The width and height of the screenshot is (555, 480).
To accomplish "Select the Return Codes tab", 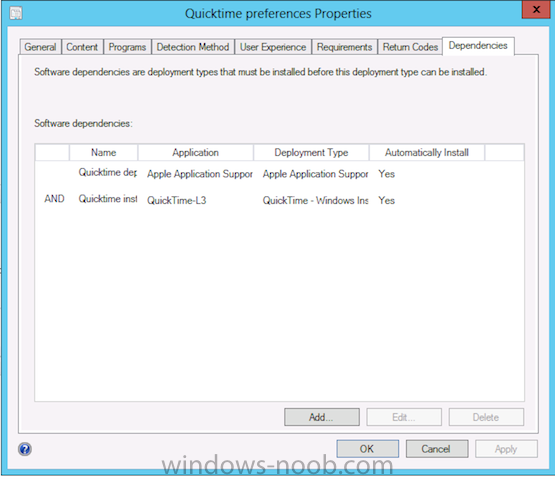I will [410, 47].
